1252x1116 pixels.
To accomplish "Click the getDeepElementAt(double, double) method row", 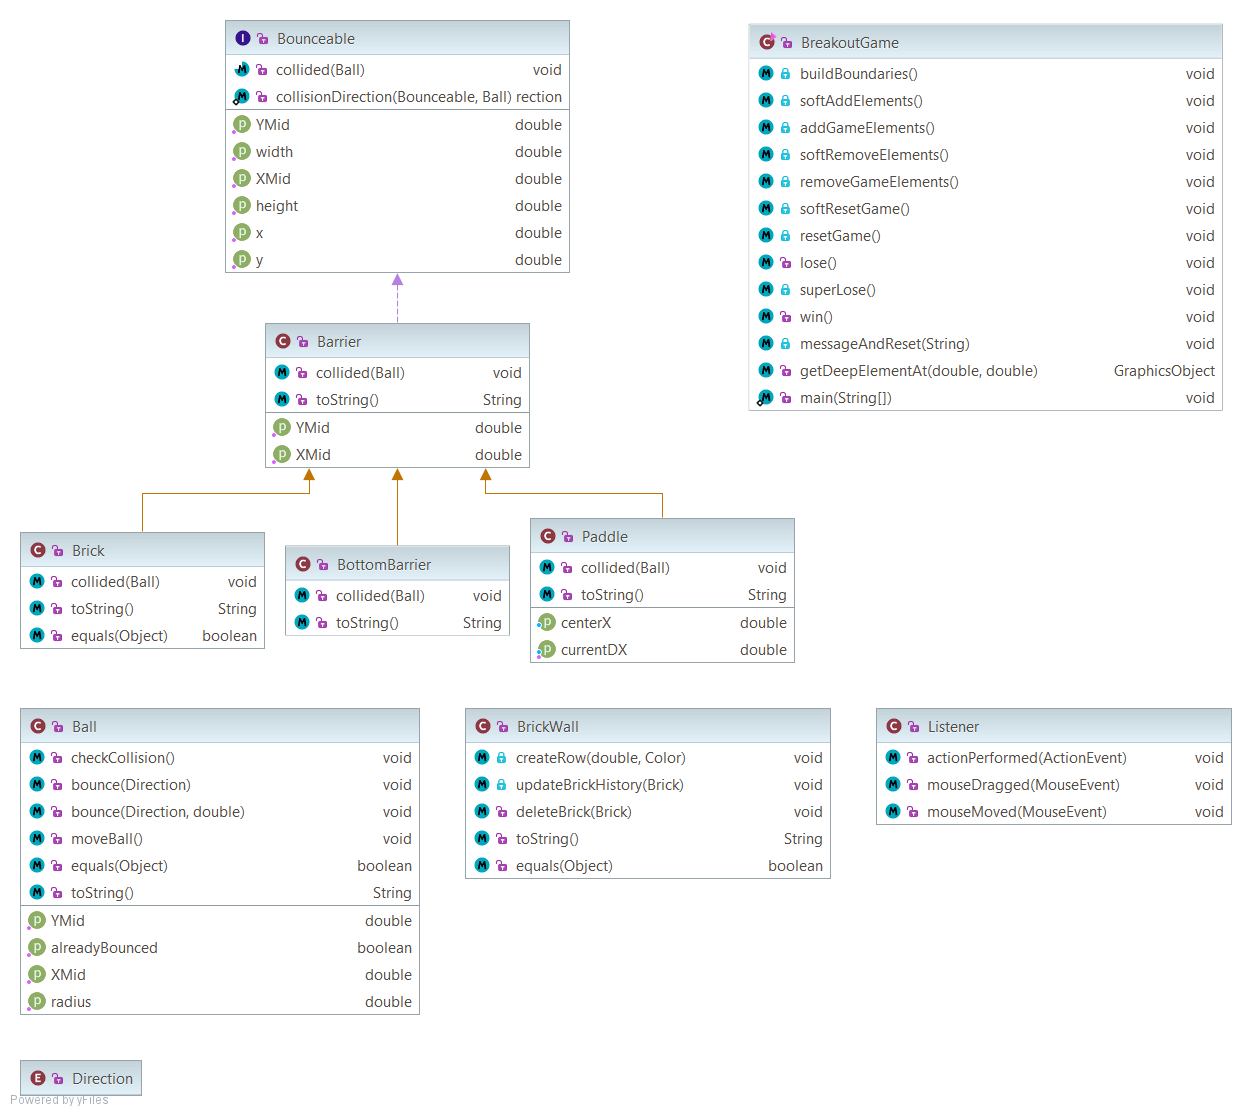I will click(985, 371).
